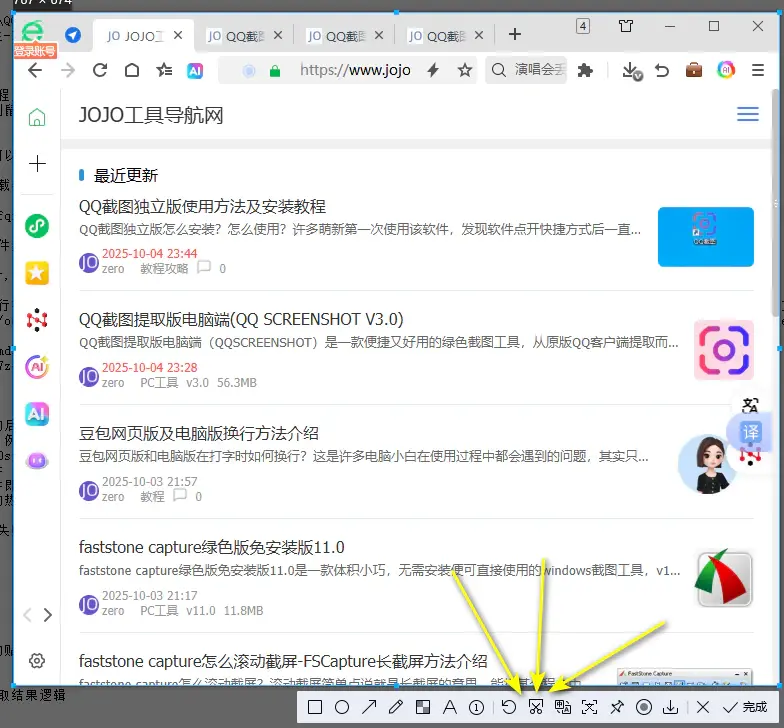
Task: Add a numbered step marker
Action: [477, 707]
